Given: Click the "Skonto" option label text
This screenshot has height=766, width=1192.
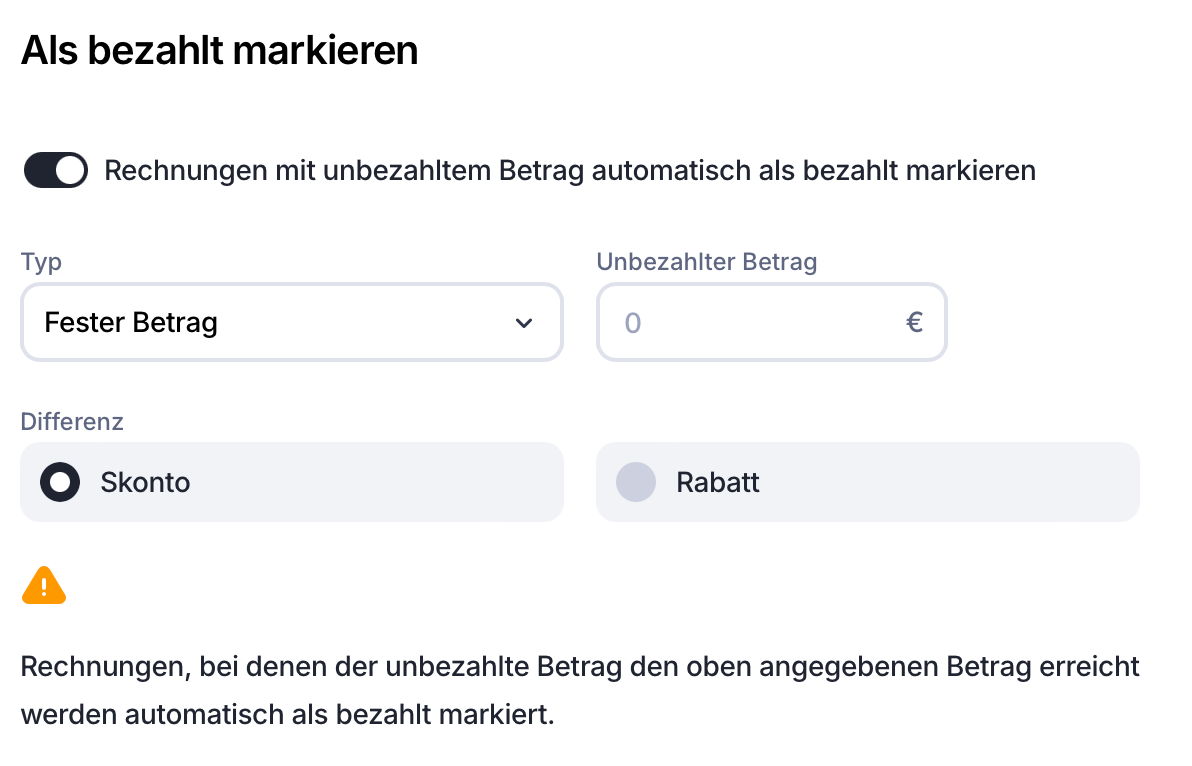Looking at the screenshot, I should tap(145, 482).
